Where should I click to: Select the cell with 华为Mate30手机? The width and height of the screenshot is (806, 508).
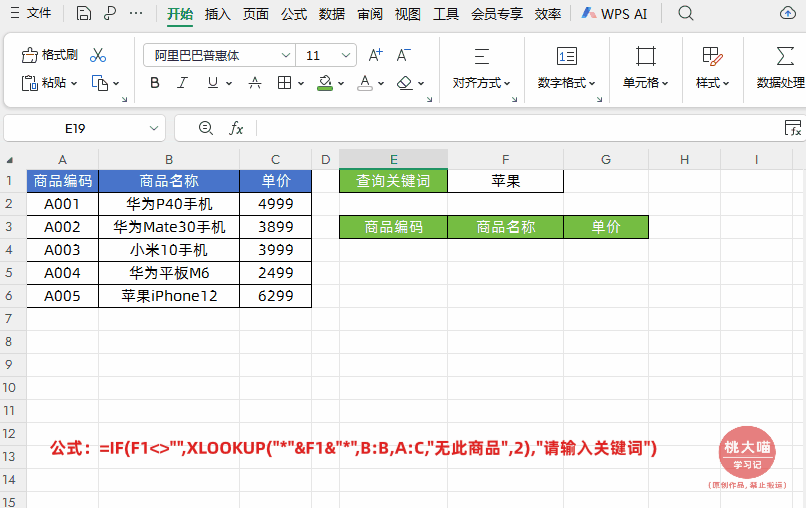[x=169, y=227]
